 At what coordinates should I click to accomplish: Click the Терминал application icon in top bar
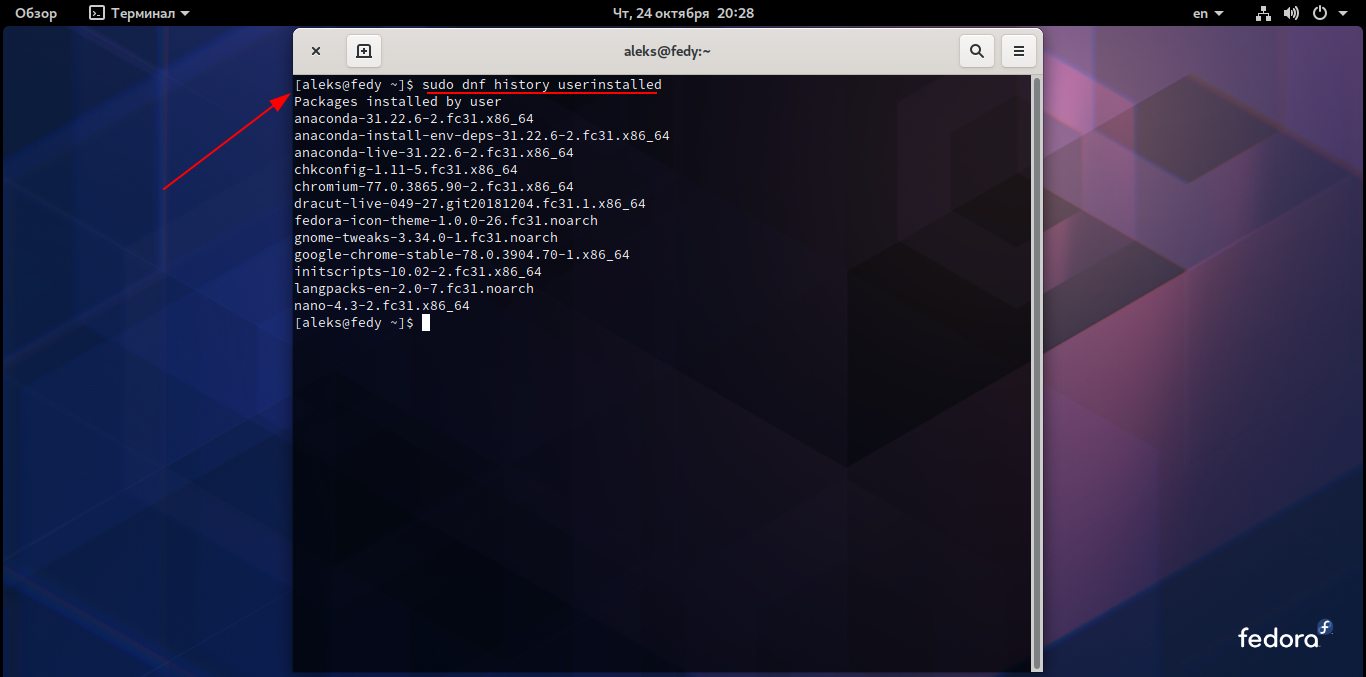coord(95,13)
